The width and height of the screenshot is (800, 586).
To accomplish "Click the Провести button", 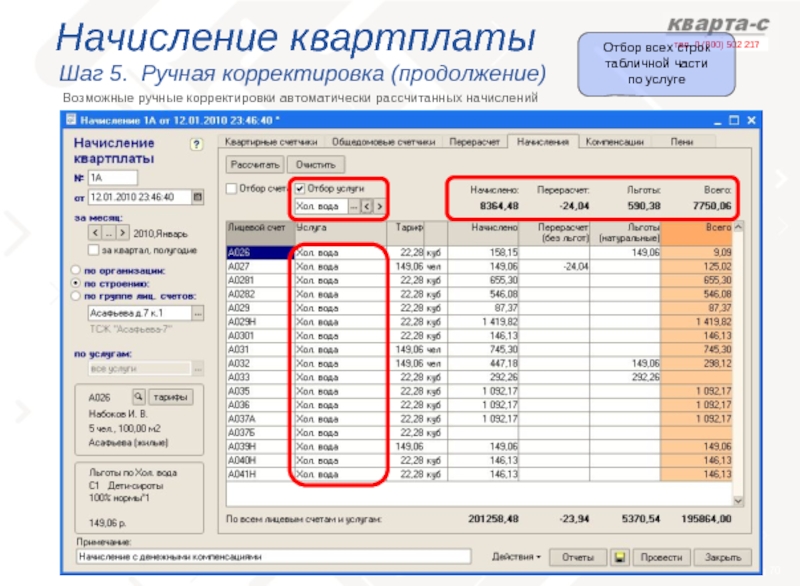I will [x=661, y=557].
